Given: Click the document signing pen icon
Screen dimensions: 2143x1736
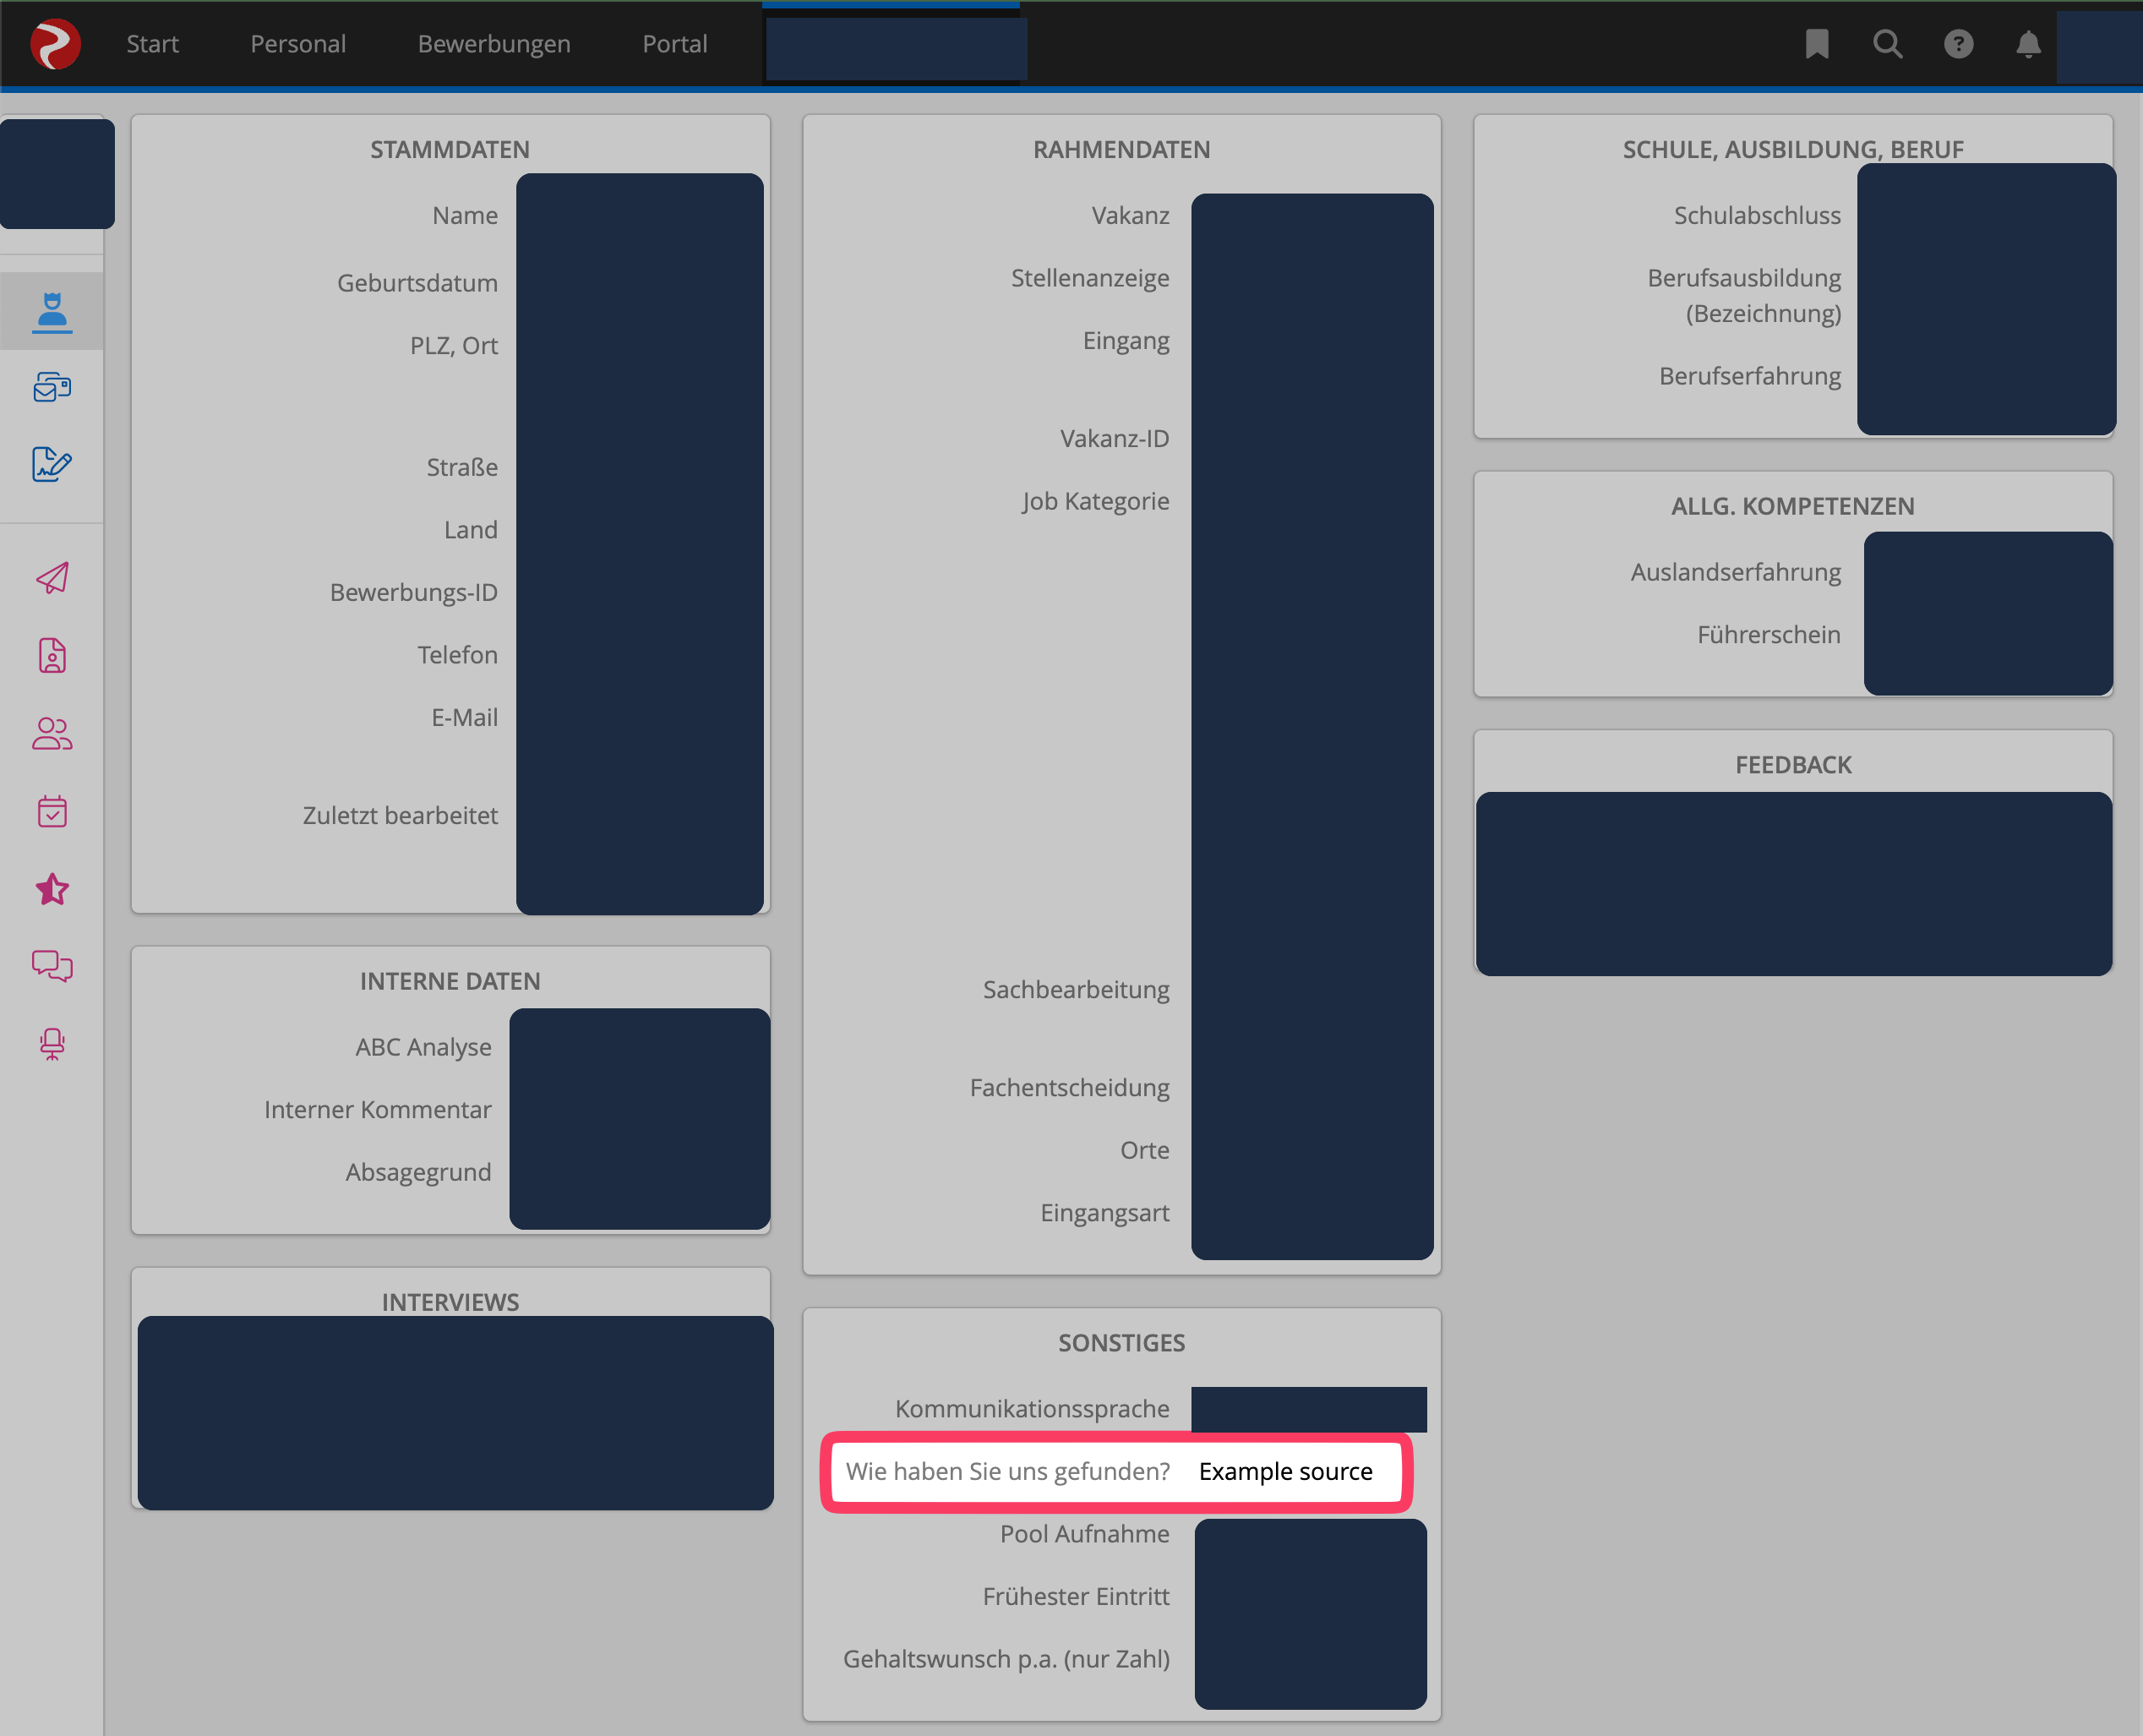Looking at the screenshot, I should click(52, 464).
